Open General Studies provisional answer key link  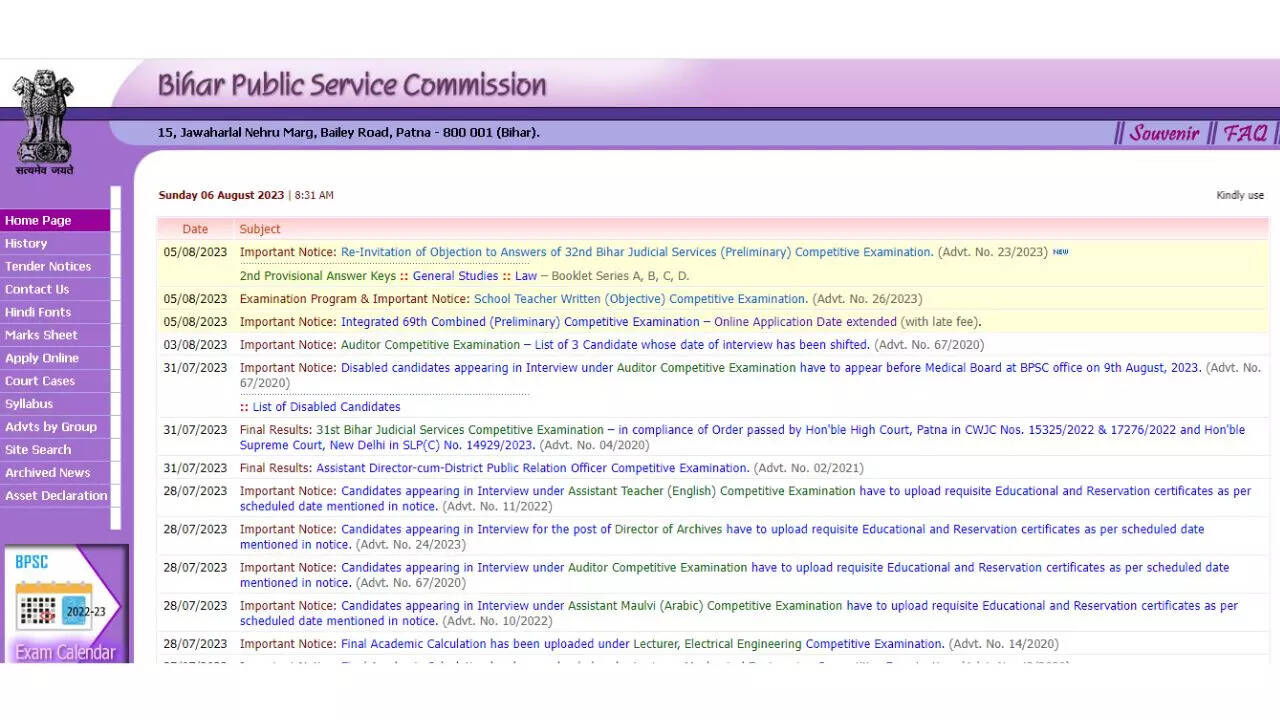[455, 277]
